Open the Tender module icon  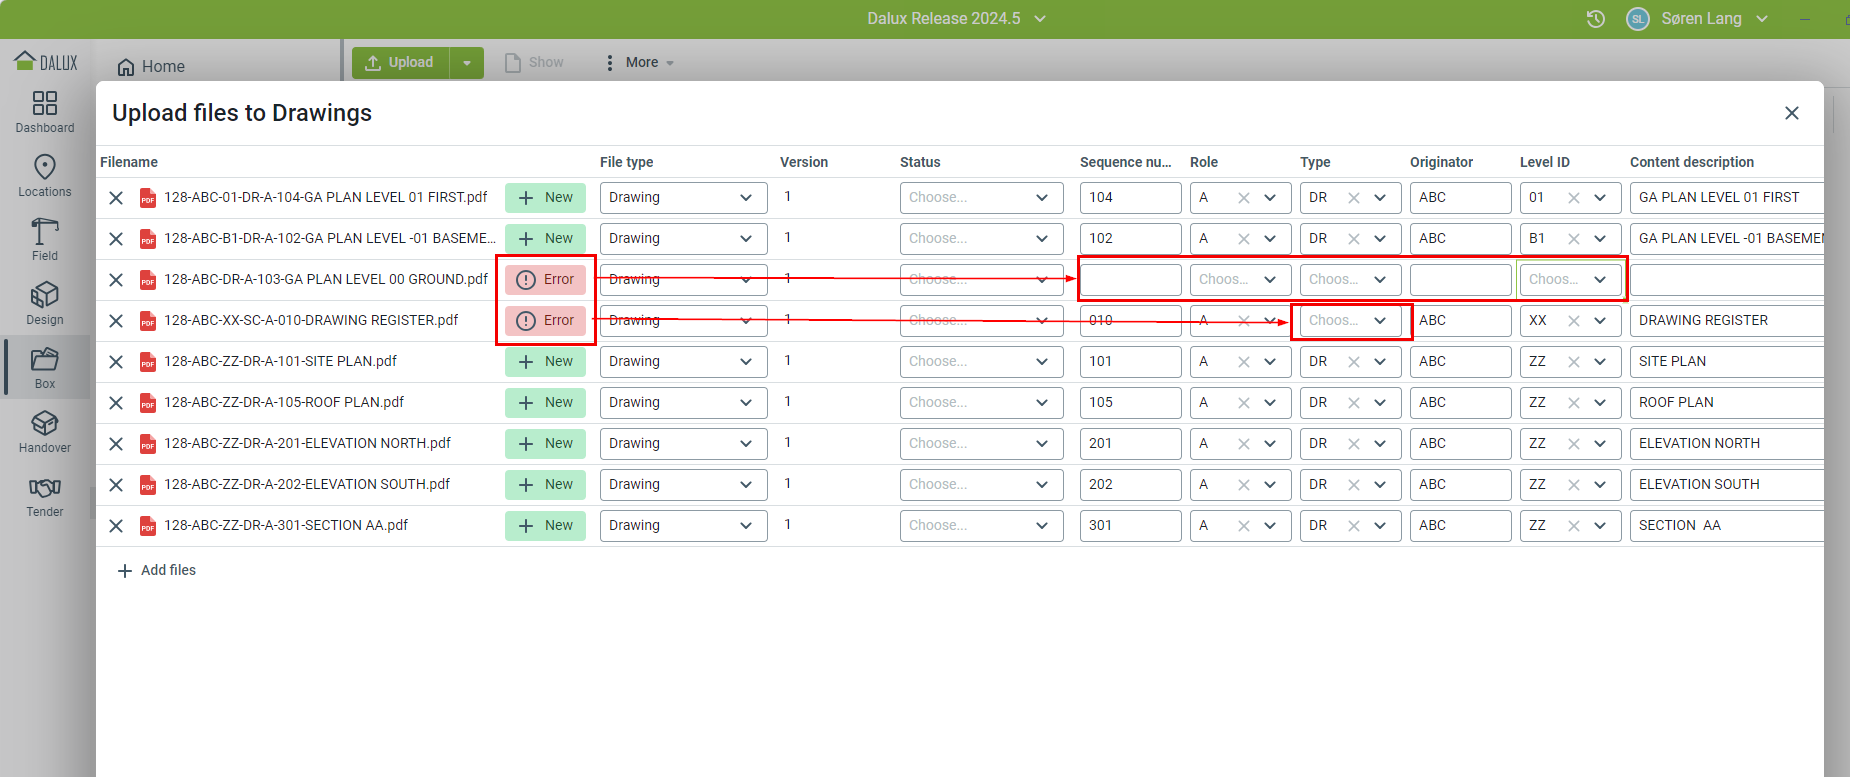click(x=45, y=495)
